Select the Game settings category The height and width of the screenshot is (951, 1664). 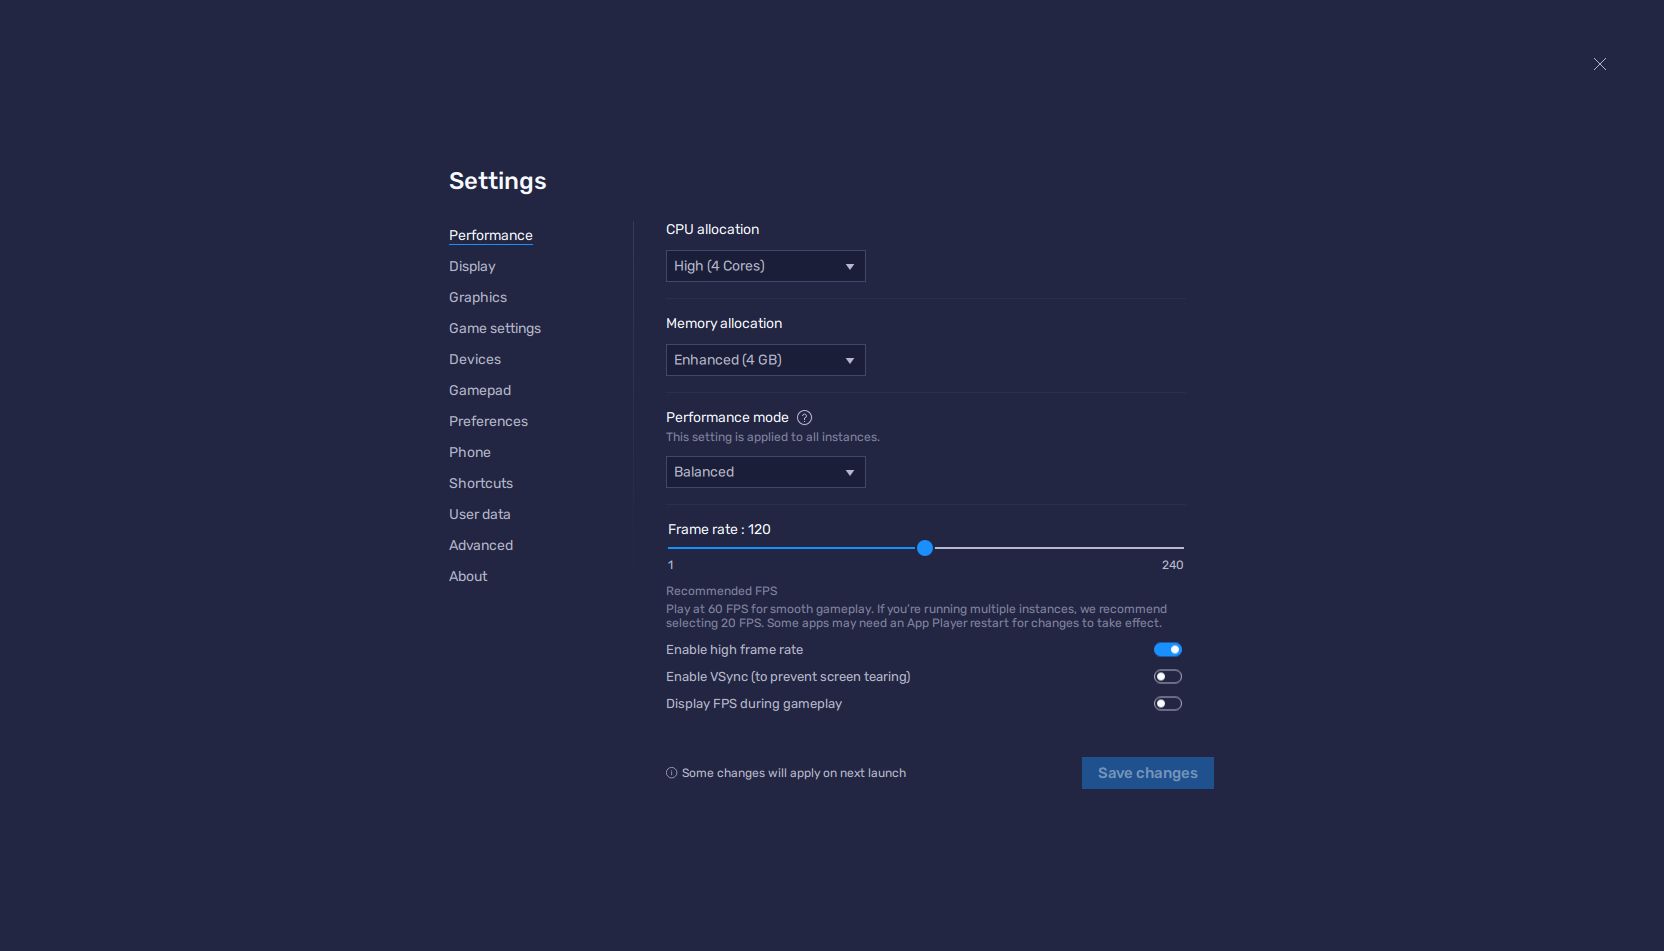pos(494,328)
